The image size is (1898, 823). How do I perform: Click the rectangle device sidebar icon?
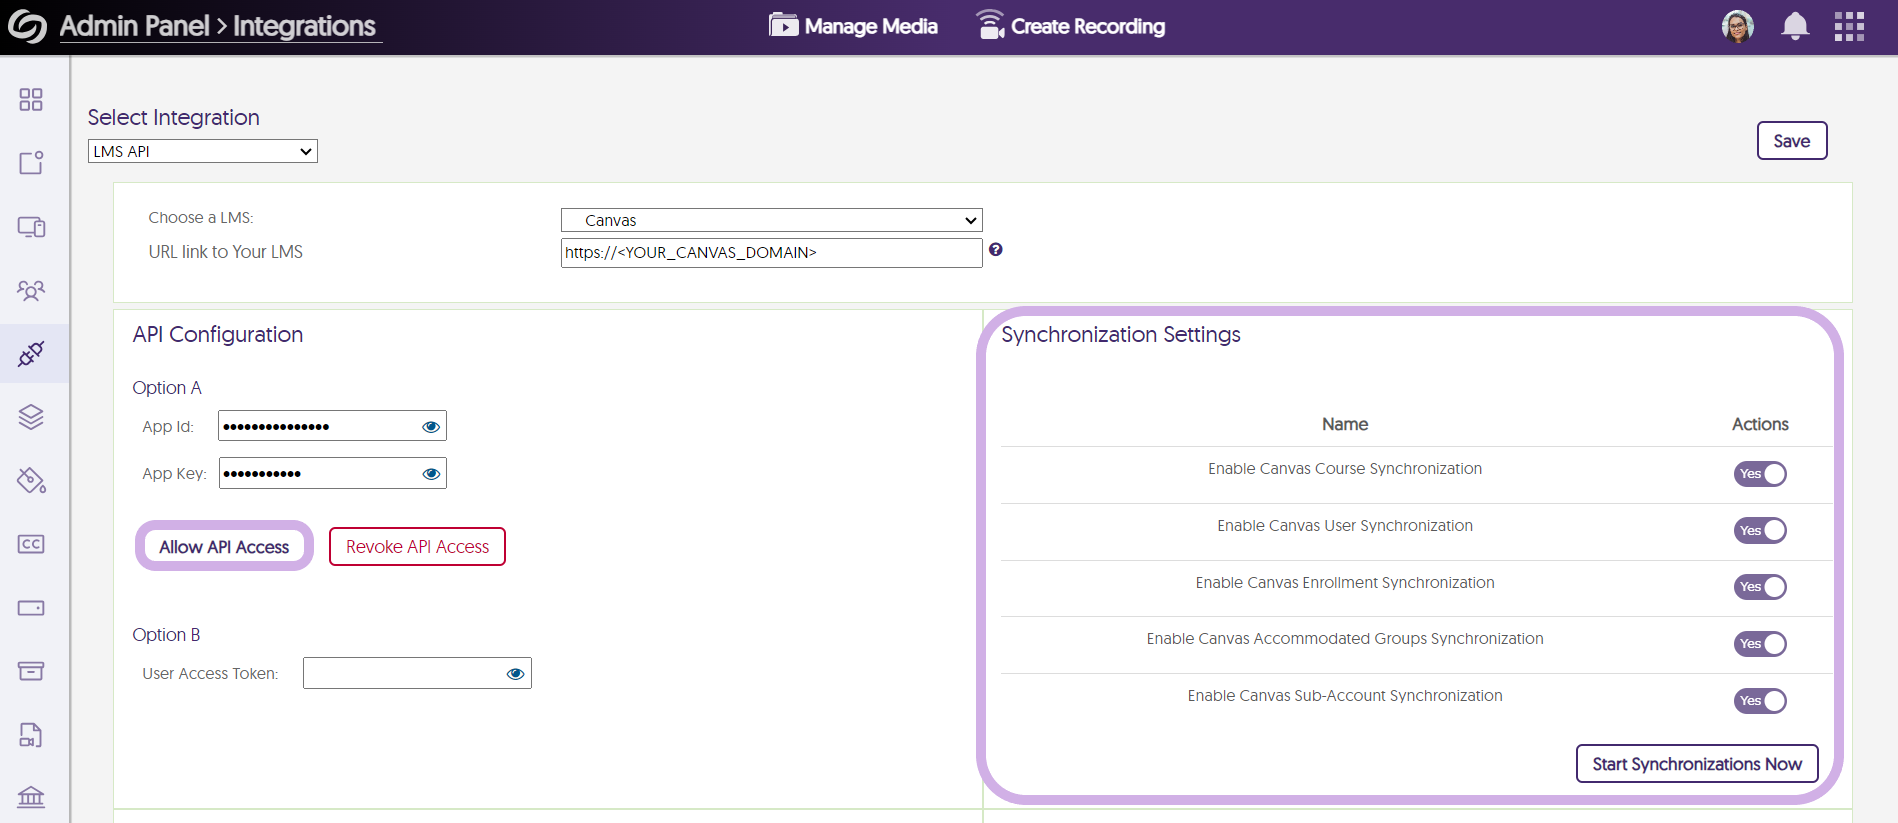[x=31, y=608]
